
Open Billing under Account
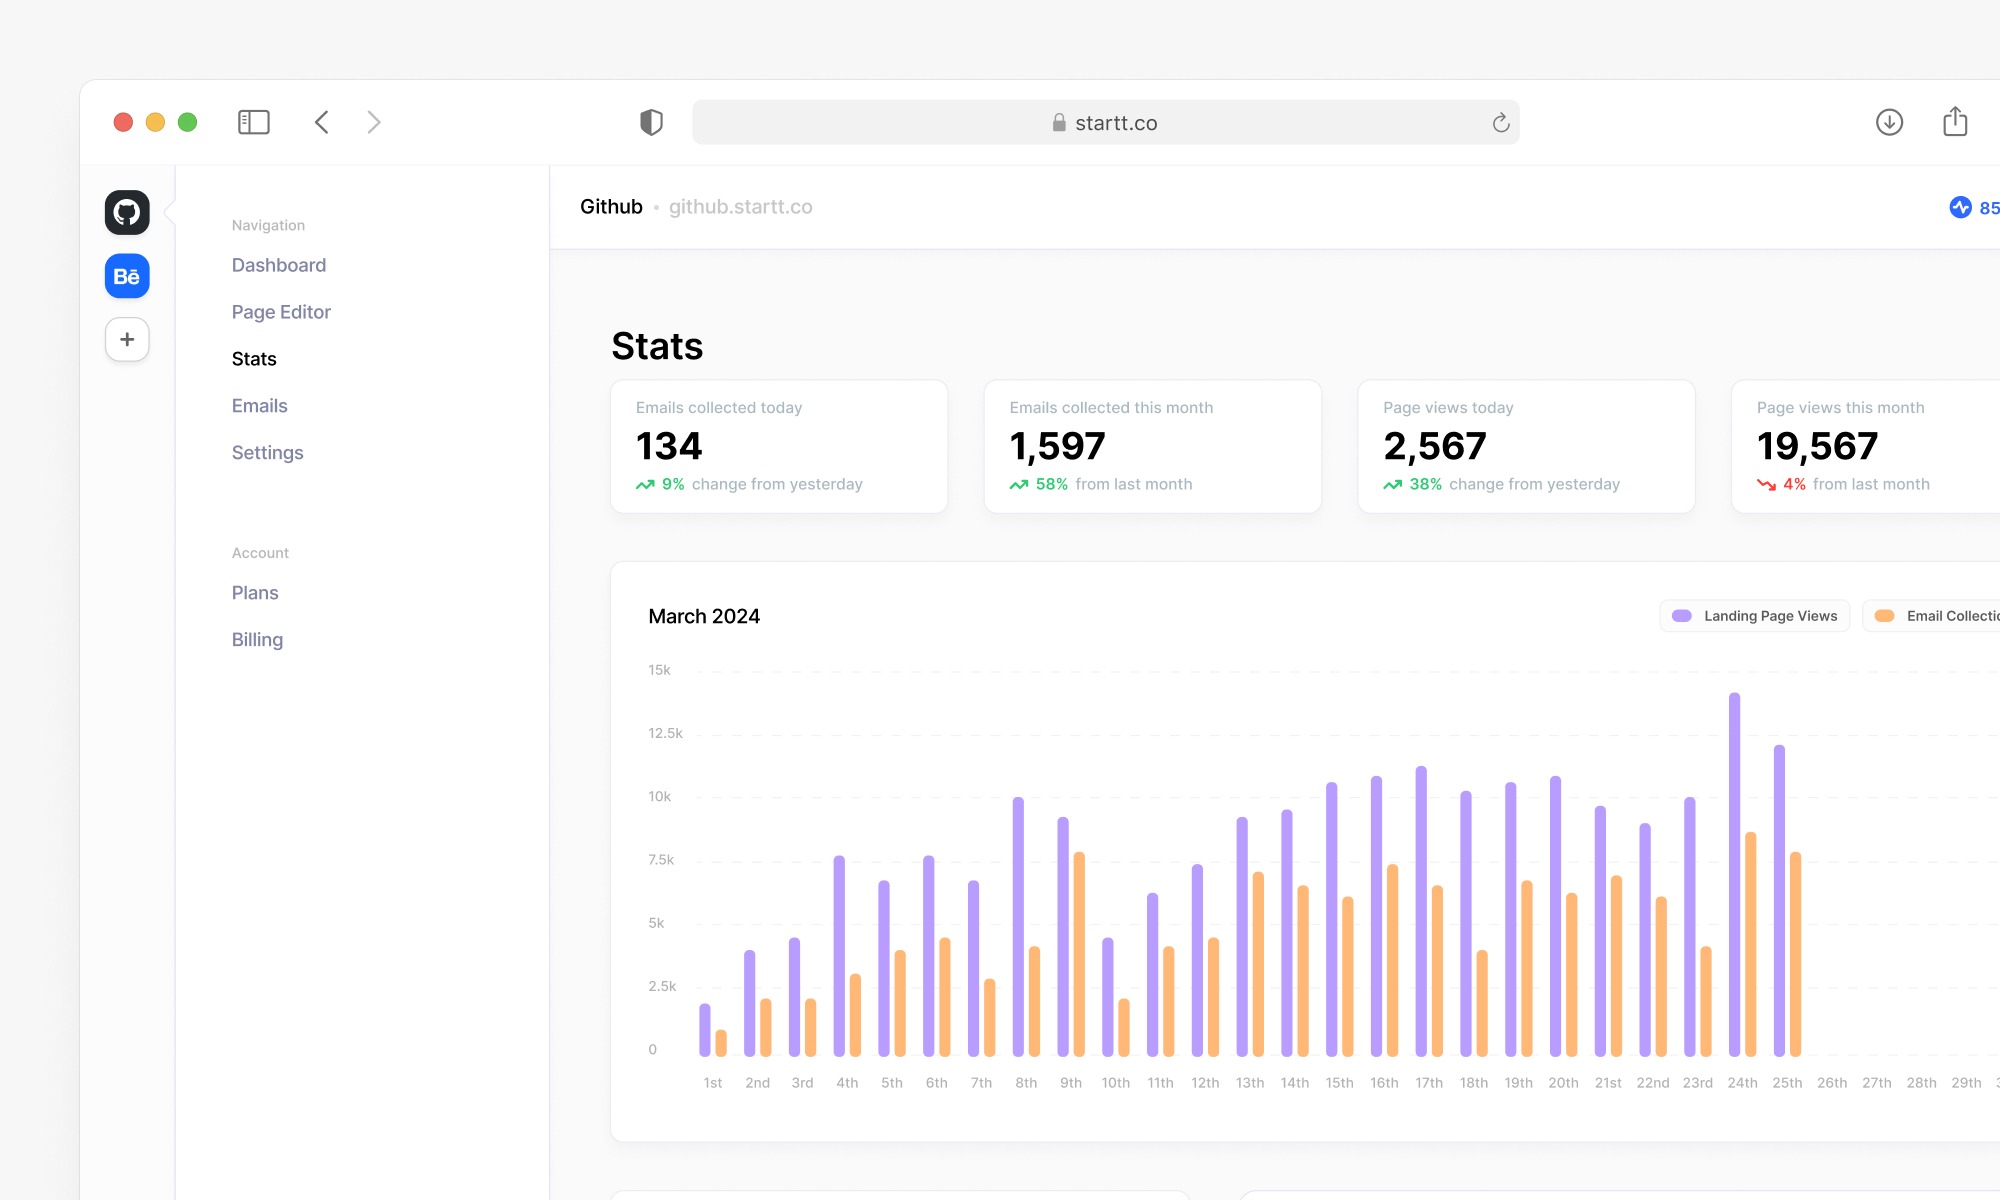tap(257, 640)
